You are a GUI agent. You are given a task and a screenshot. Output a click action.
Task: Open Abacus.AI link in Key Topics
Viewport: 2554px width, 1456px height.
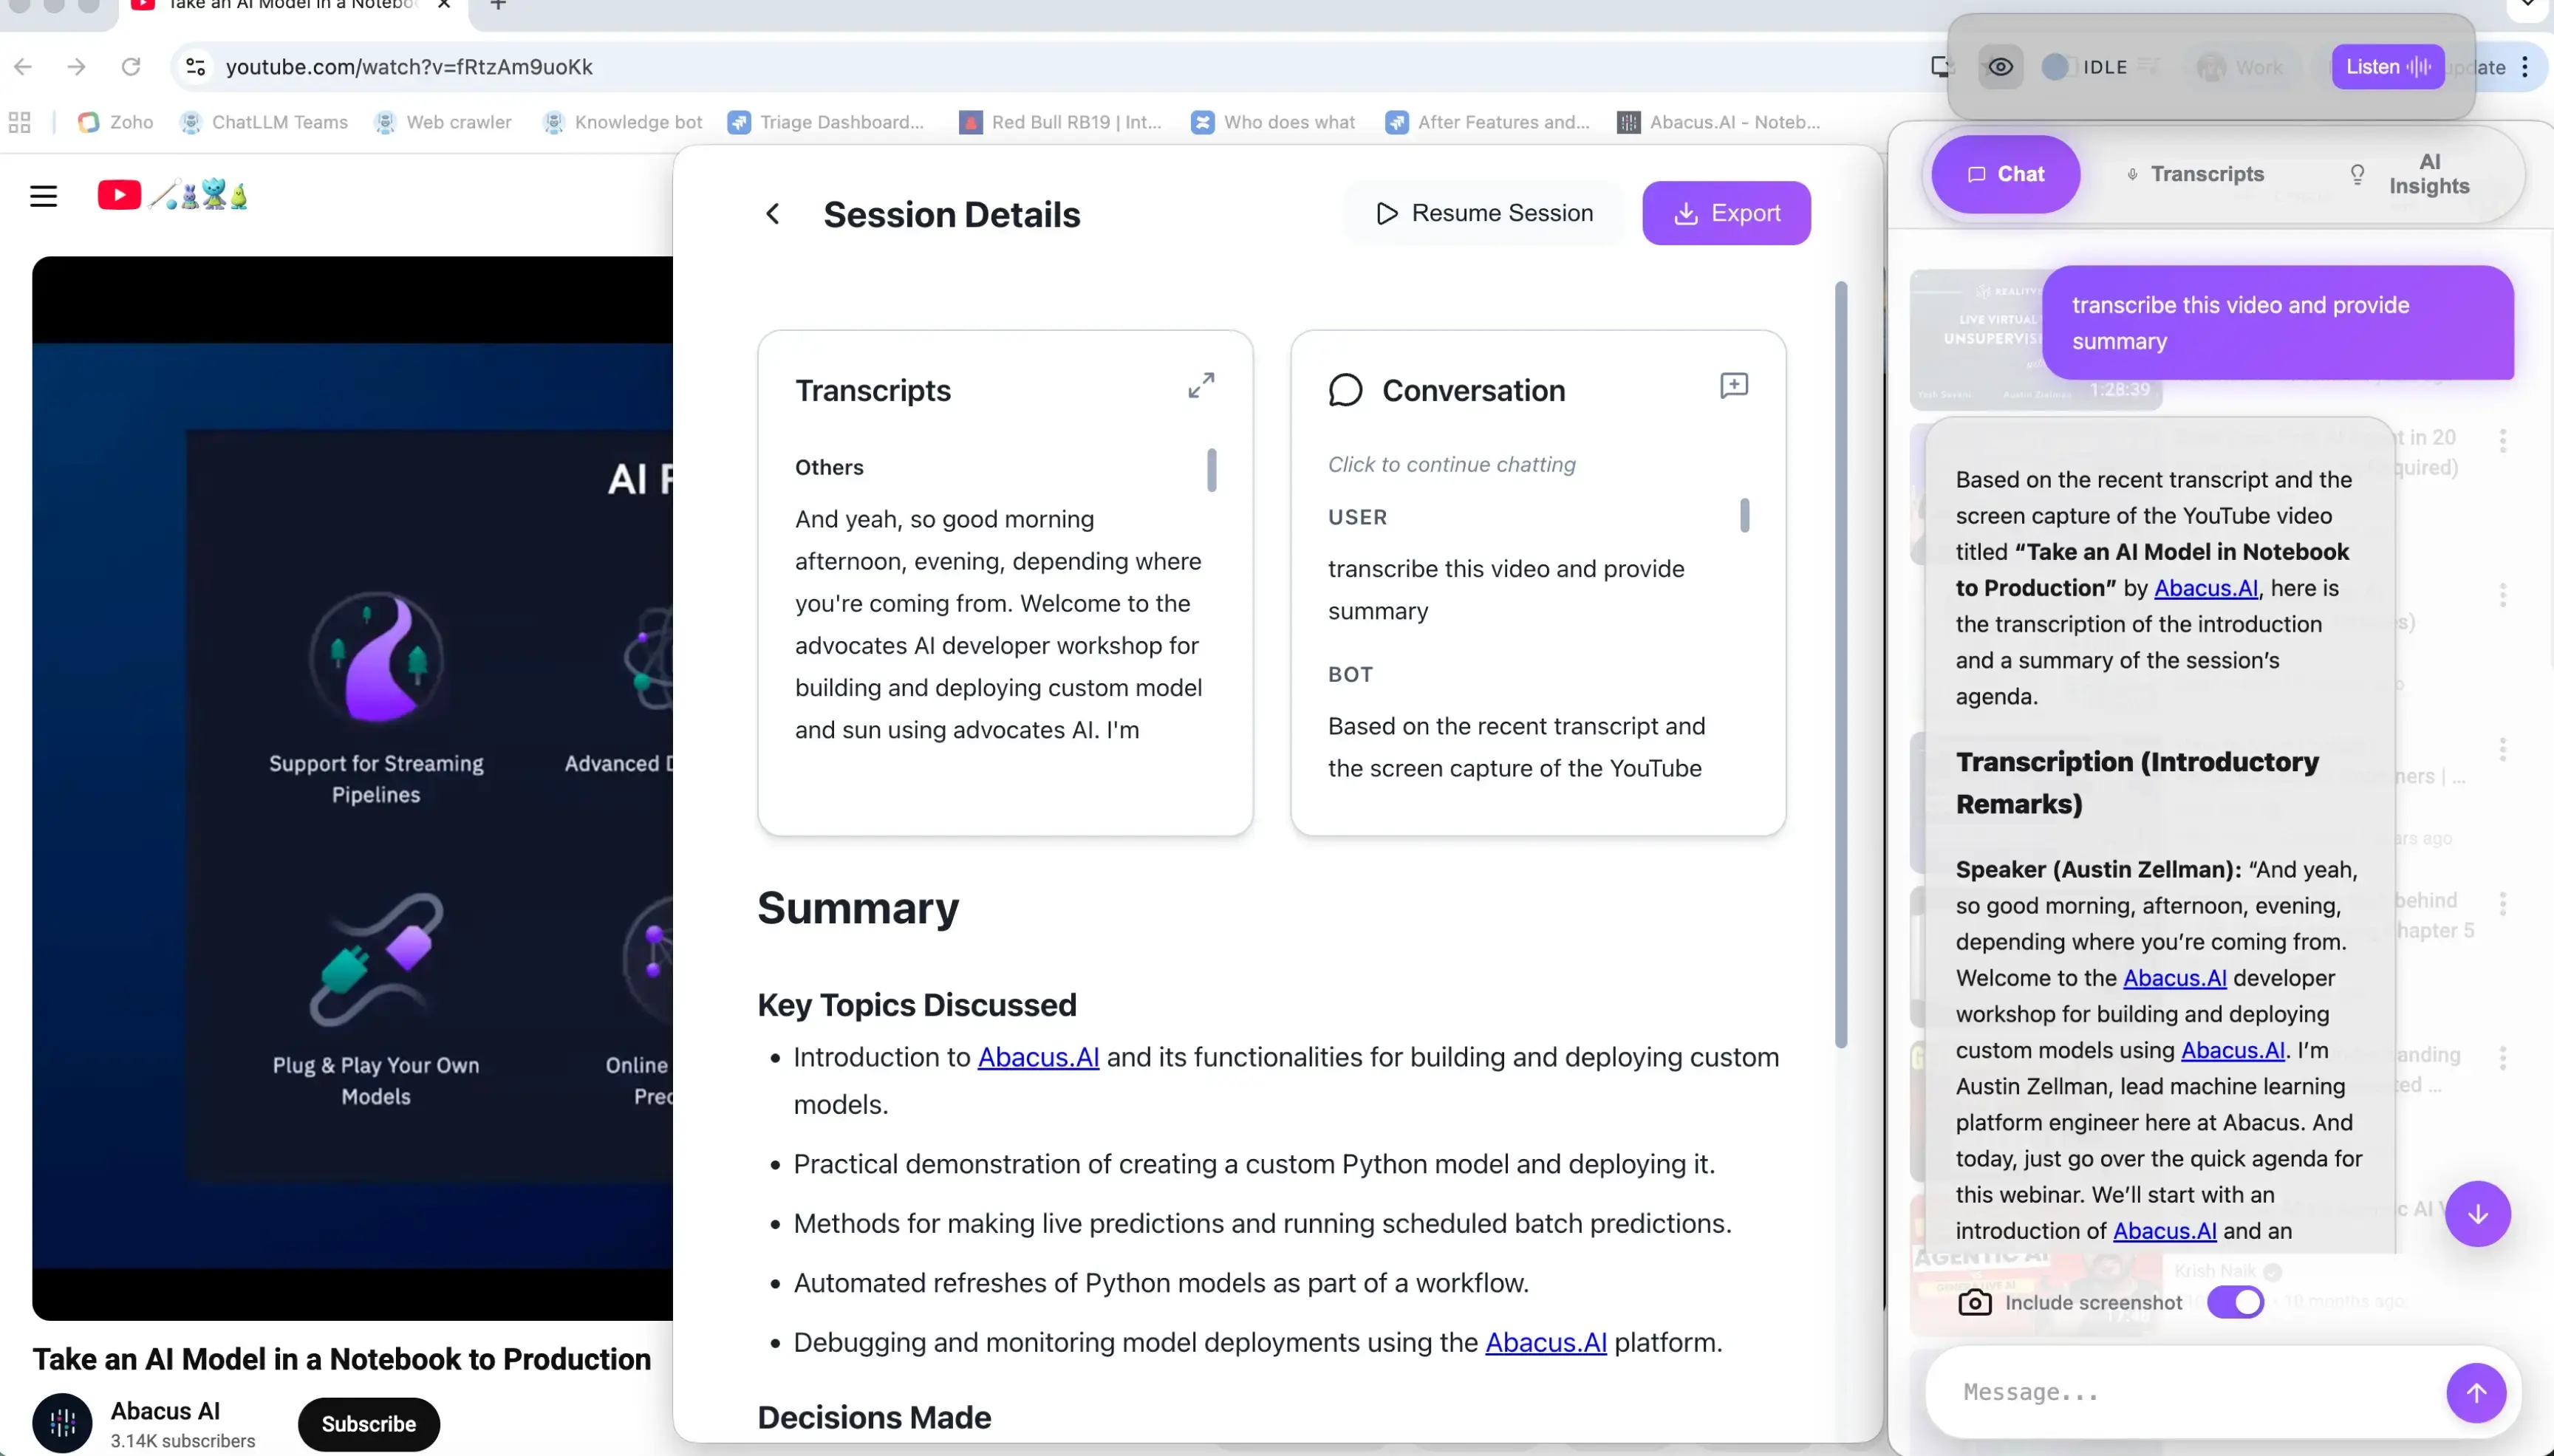click(1037, 1057)
